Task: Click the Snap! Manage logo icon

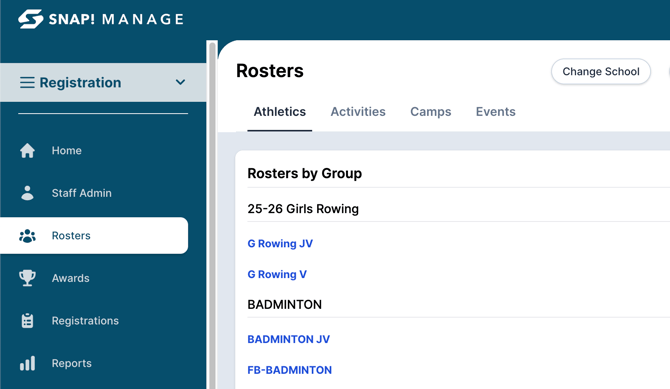Action: click(x=30, y=19)
